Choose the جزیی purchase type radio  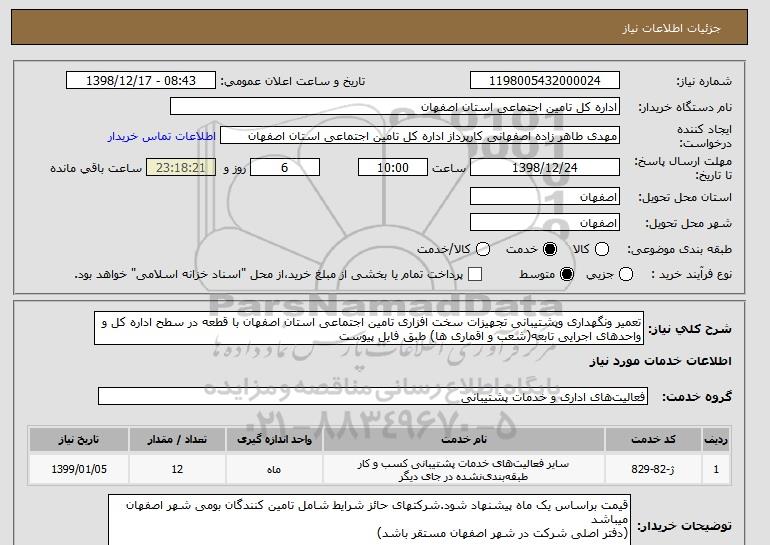coord(626,274)
